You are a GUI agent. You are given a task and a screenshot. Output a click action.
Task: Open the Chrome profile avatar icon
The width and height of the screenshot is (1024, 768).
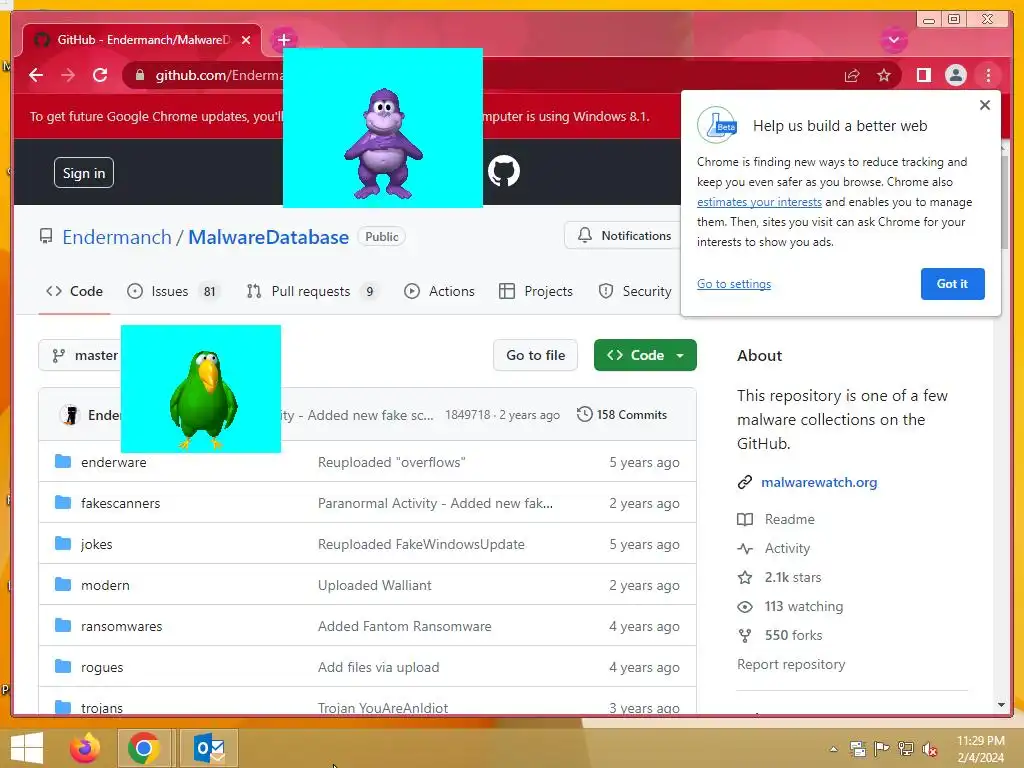[955, 76]
